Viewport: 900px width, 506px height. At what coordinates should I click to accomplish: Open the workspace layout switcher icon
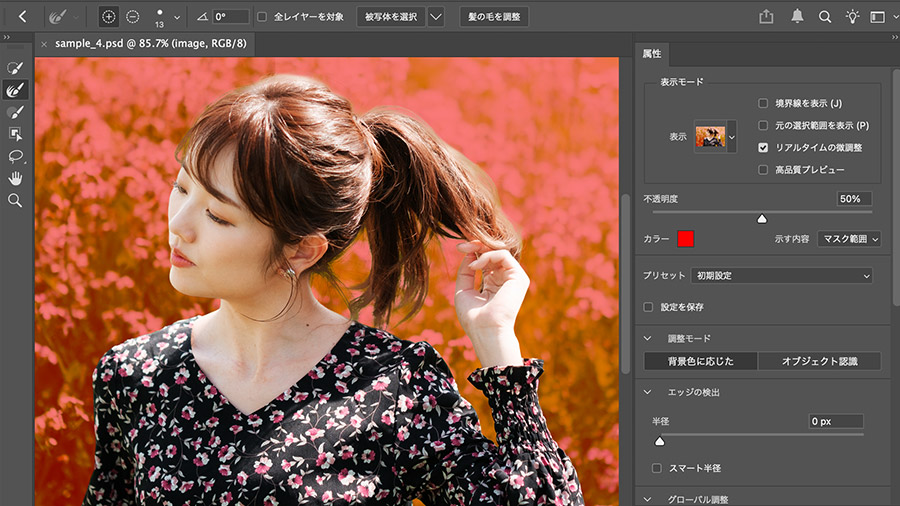tap(877, 17)
